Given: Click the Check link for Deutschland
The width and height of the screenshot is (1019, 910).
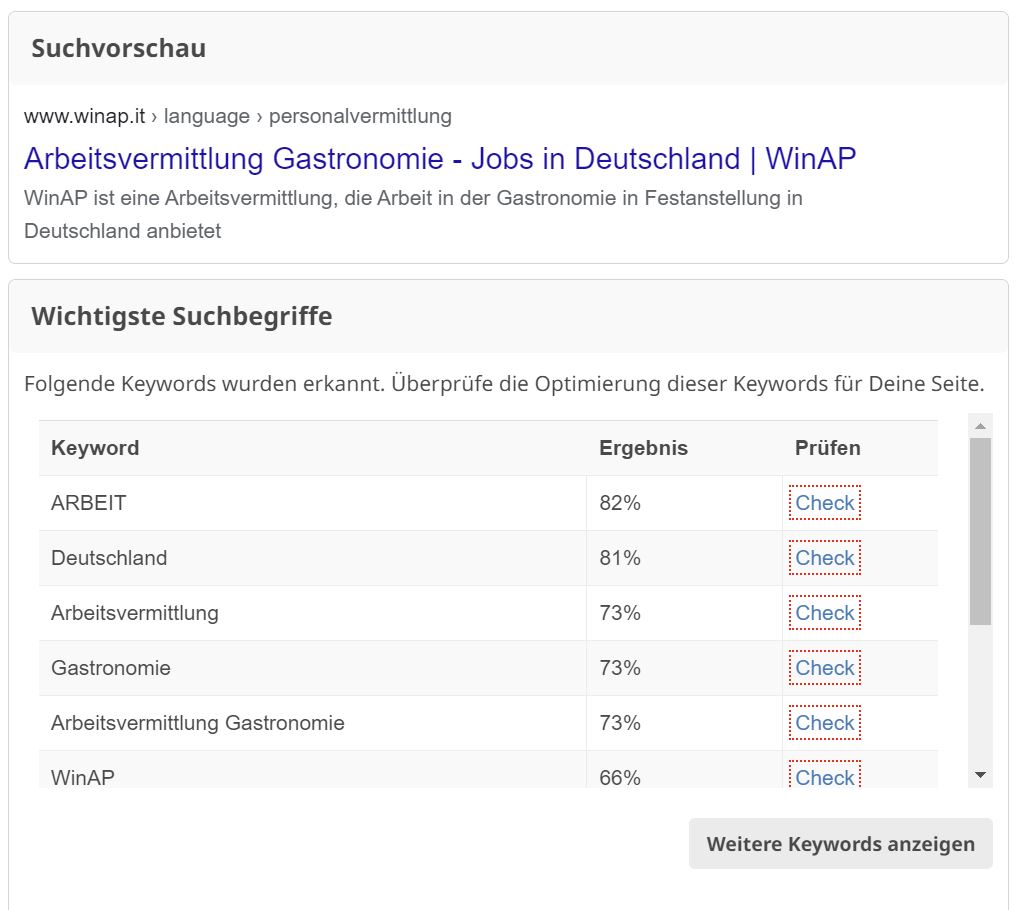Looking at the screenshot, I should click(x=825, y=558).
